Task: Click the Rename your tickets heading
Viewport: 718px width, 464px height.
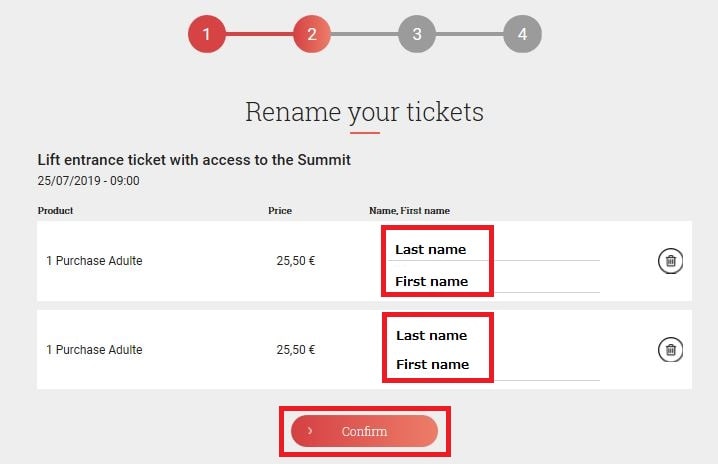Action: point(364,112)
